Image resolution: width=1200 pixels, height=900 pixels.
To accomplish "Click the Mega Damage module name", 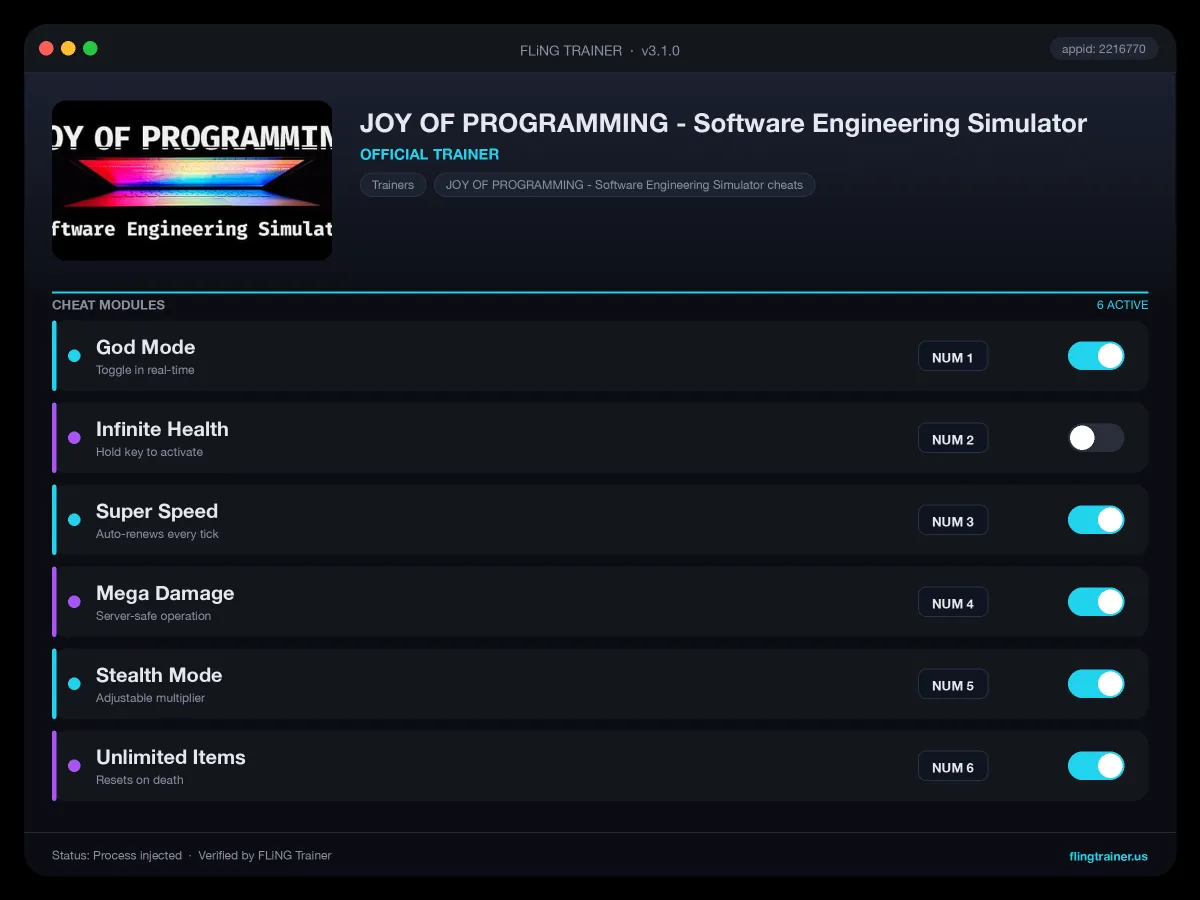I will [165, 593].
